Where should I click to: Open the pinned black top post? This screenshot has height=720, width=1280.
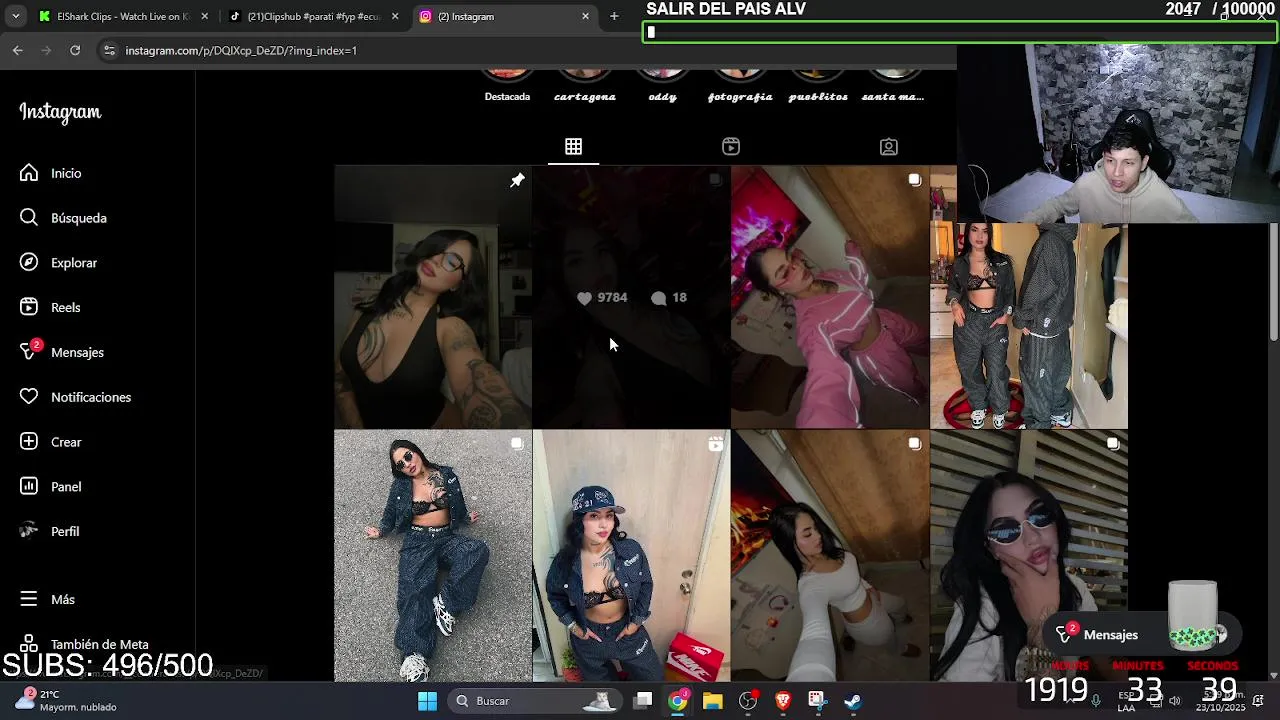click(433, 297)
